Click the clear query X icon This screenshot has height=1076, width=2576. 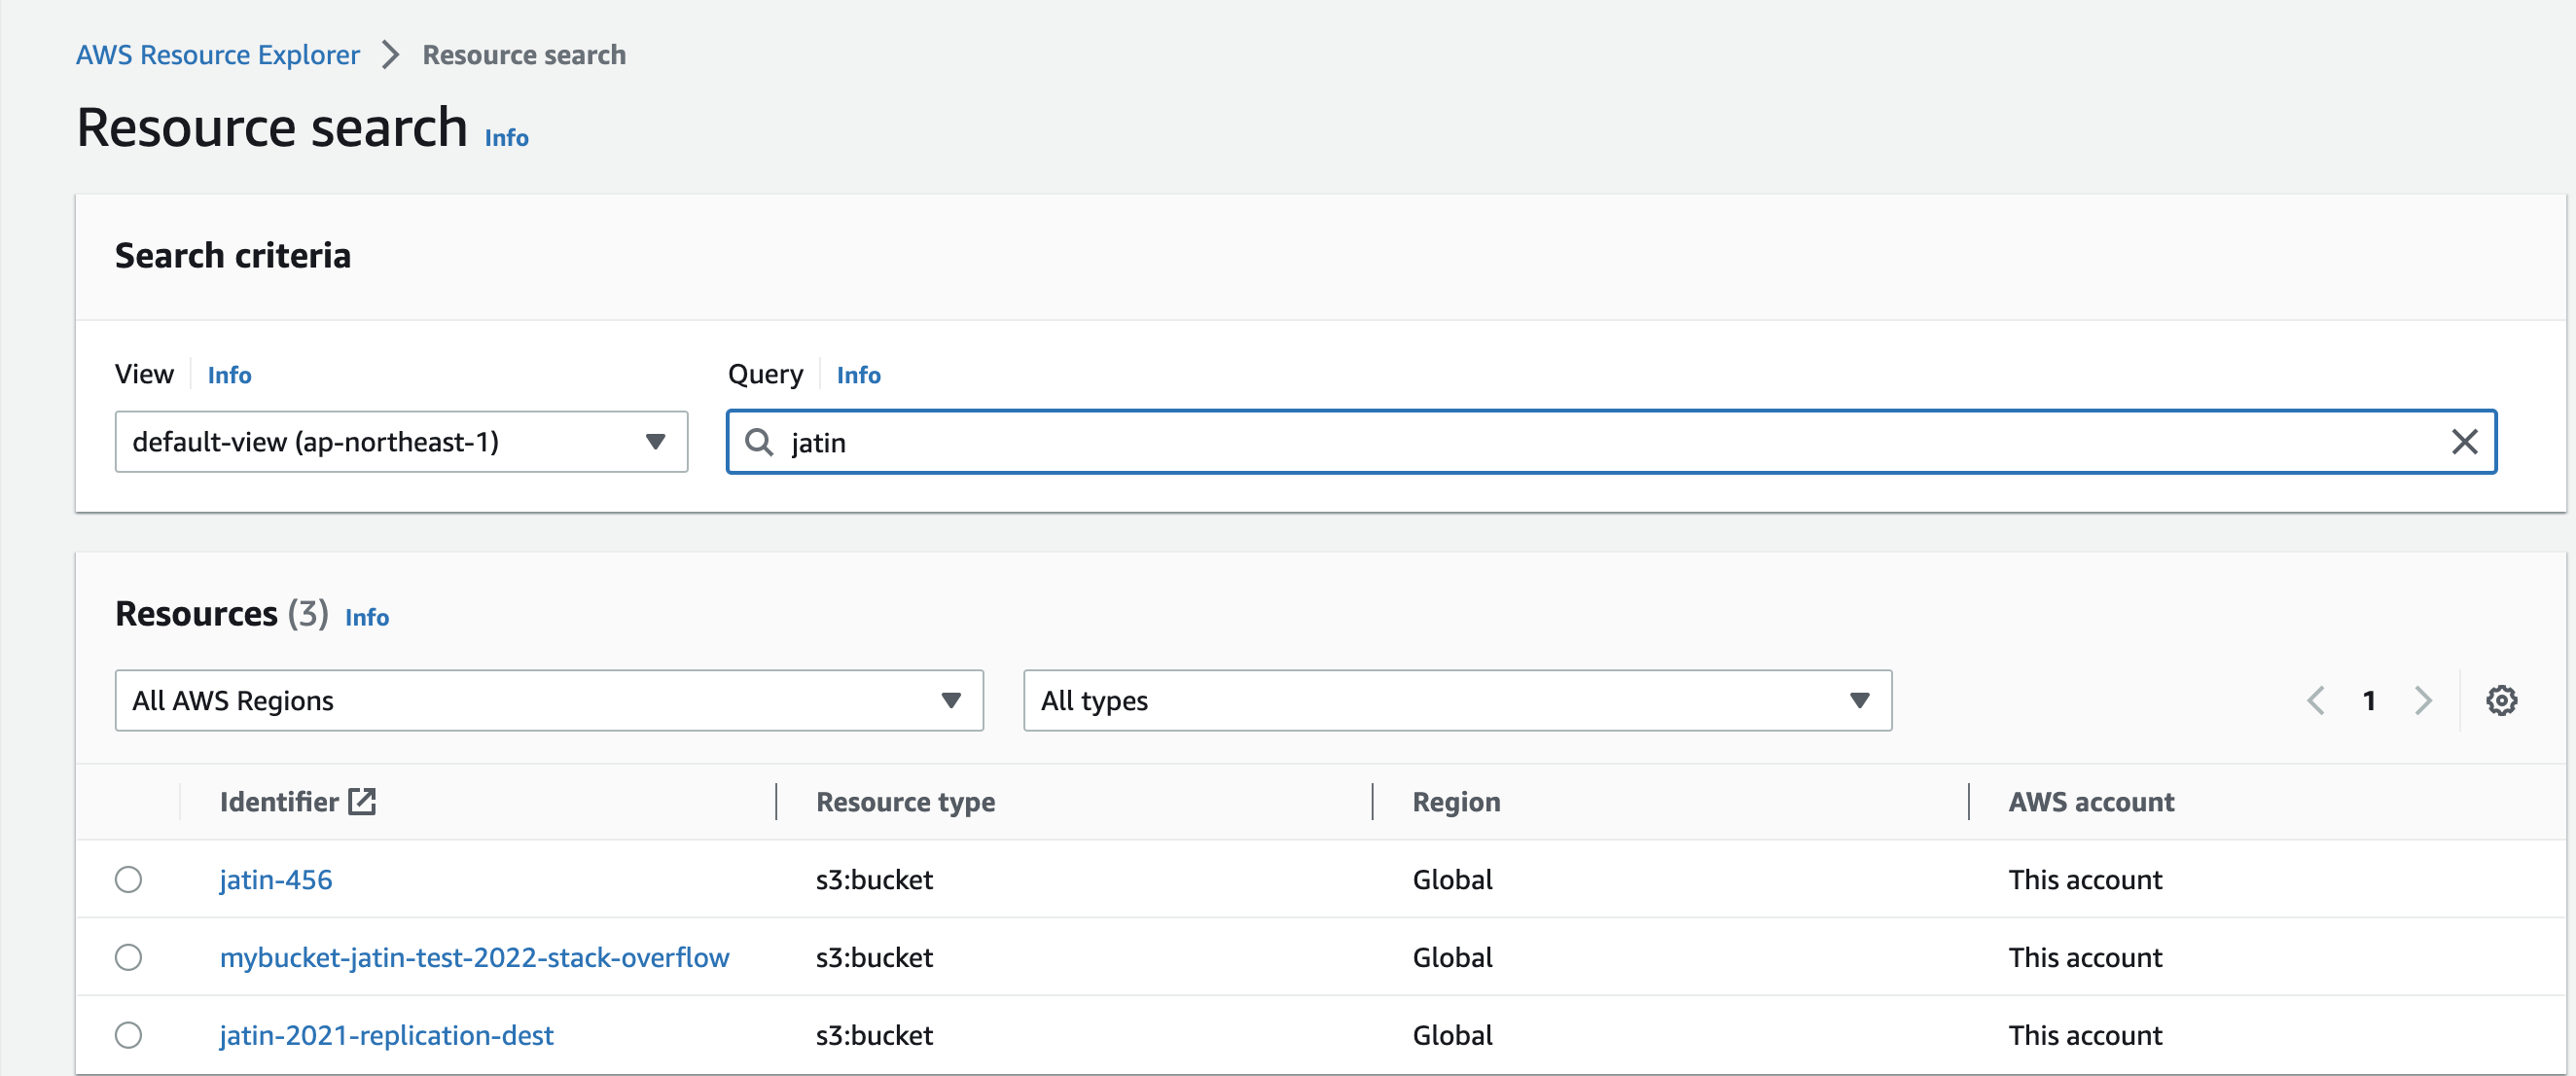point(2468,442)
